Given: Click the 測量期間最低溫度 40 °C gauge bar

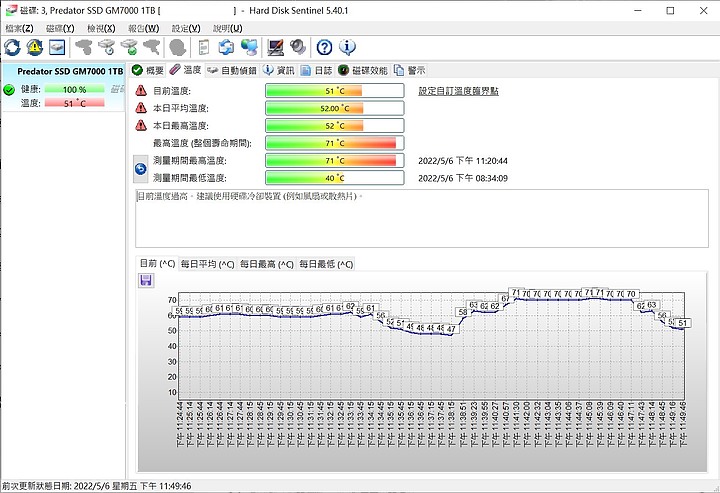Looking at the screenshot, I should pos(335,178).
